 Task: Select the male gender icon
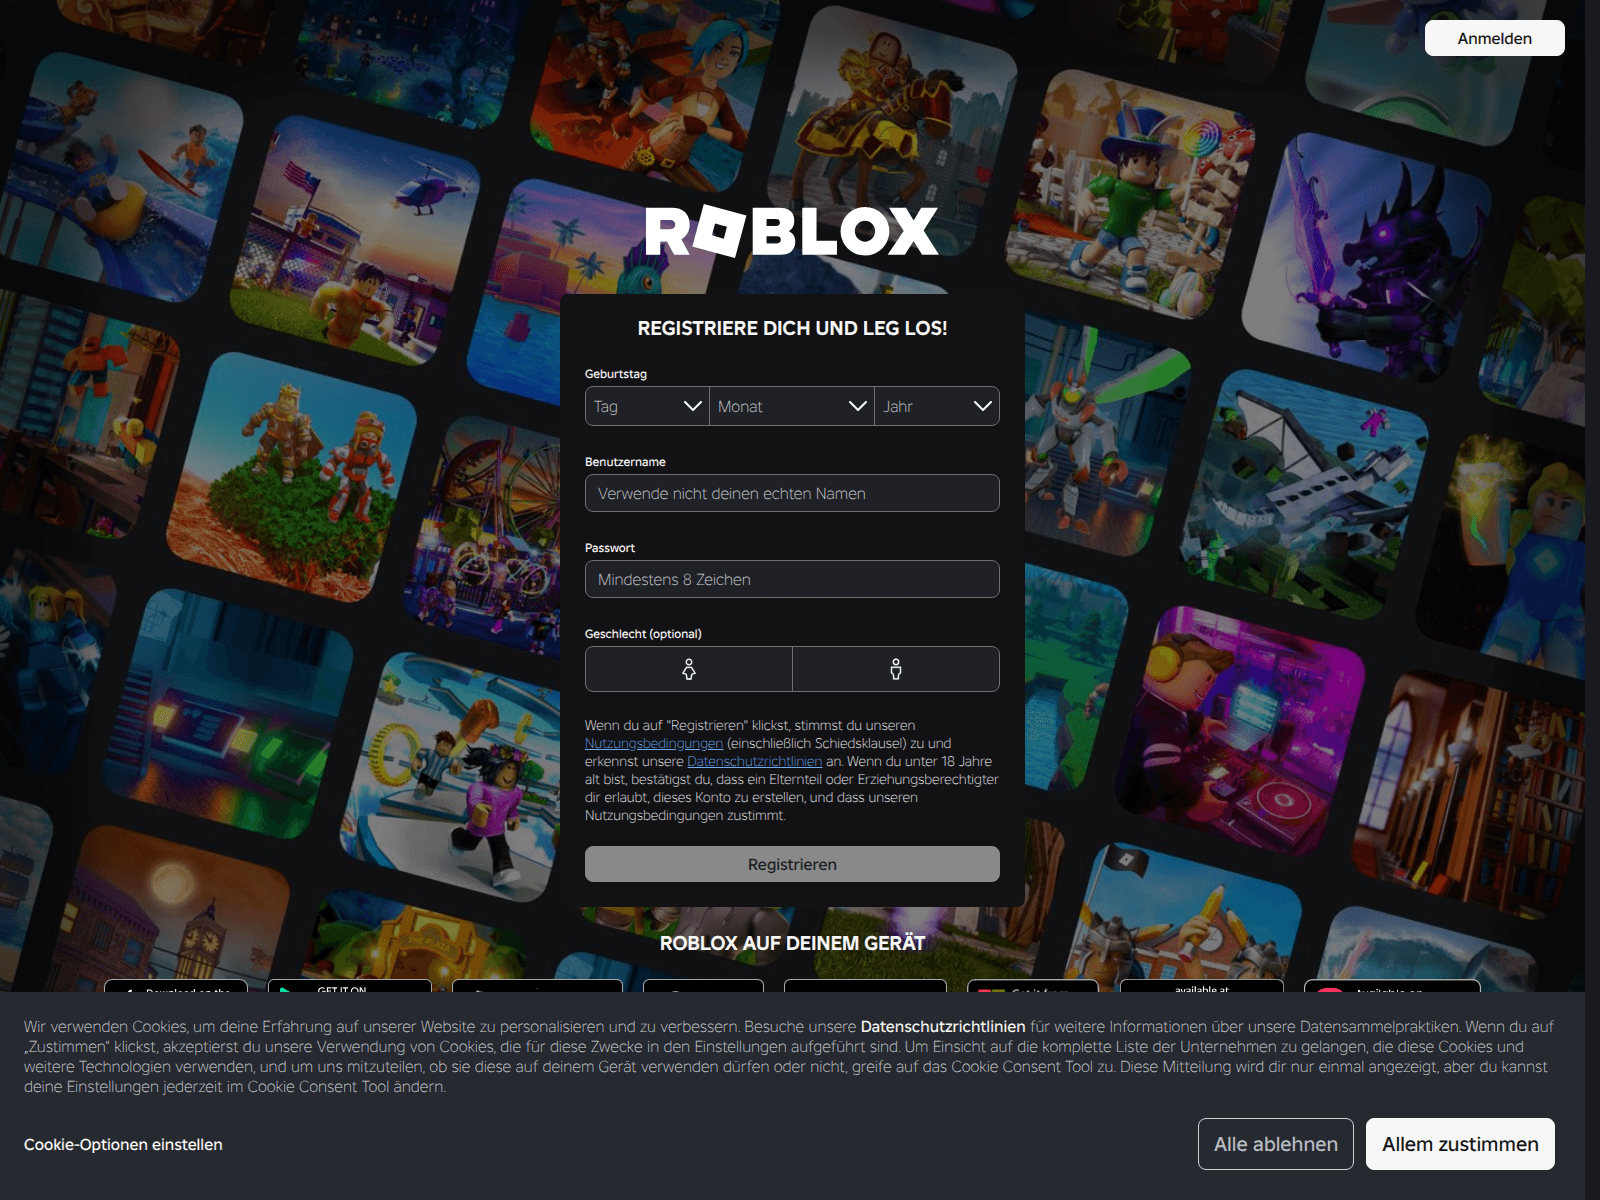[896, 669]
